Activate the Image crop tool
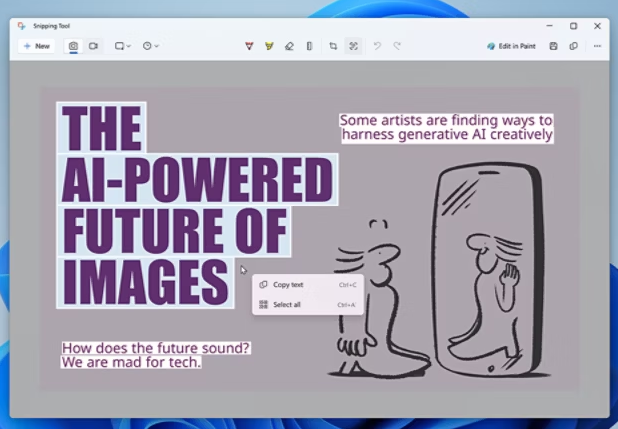The height and width of the screenshot is (429, 618). point(333,46)
